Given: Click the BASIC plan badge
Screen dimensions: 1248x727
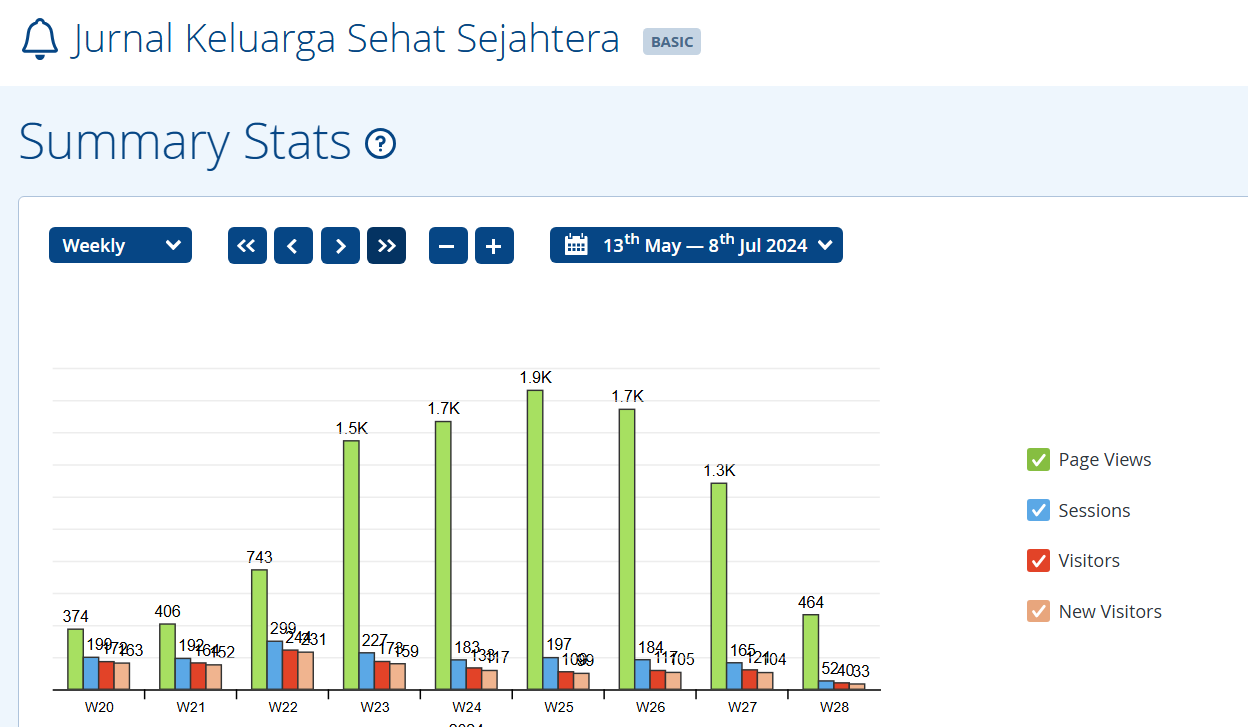Looking at the screenshot, I should click(671, 42).
